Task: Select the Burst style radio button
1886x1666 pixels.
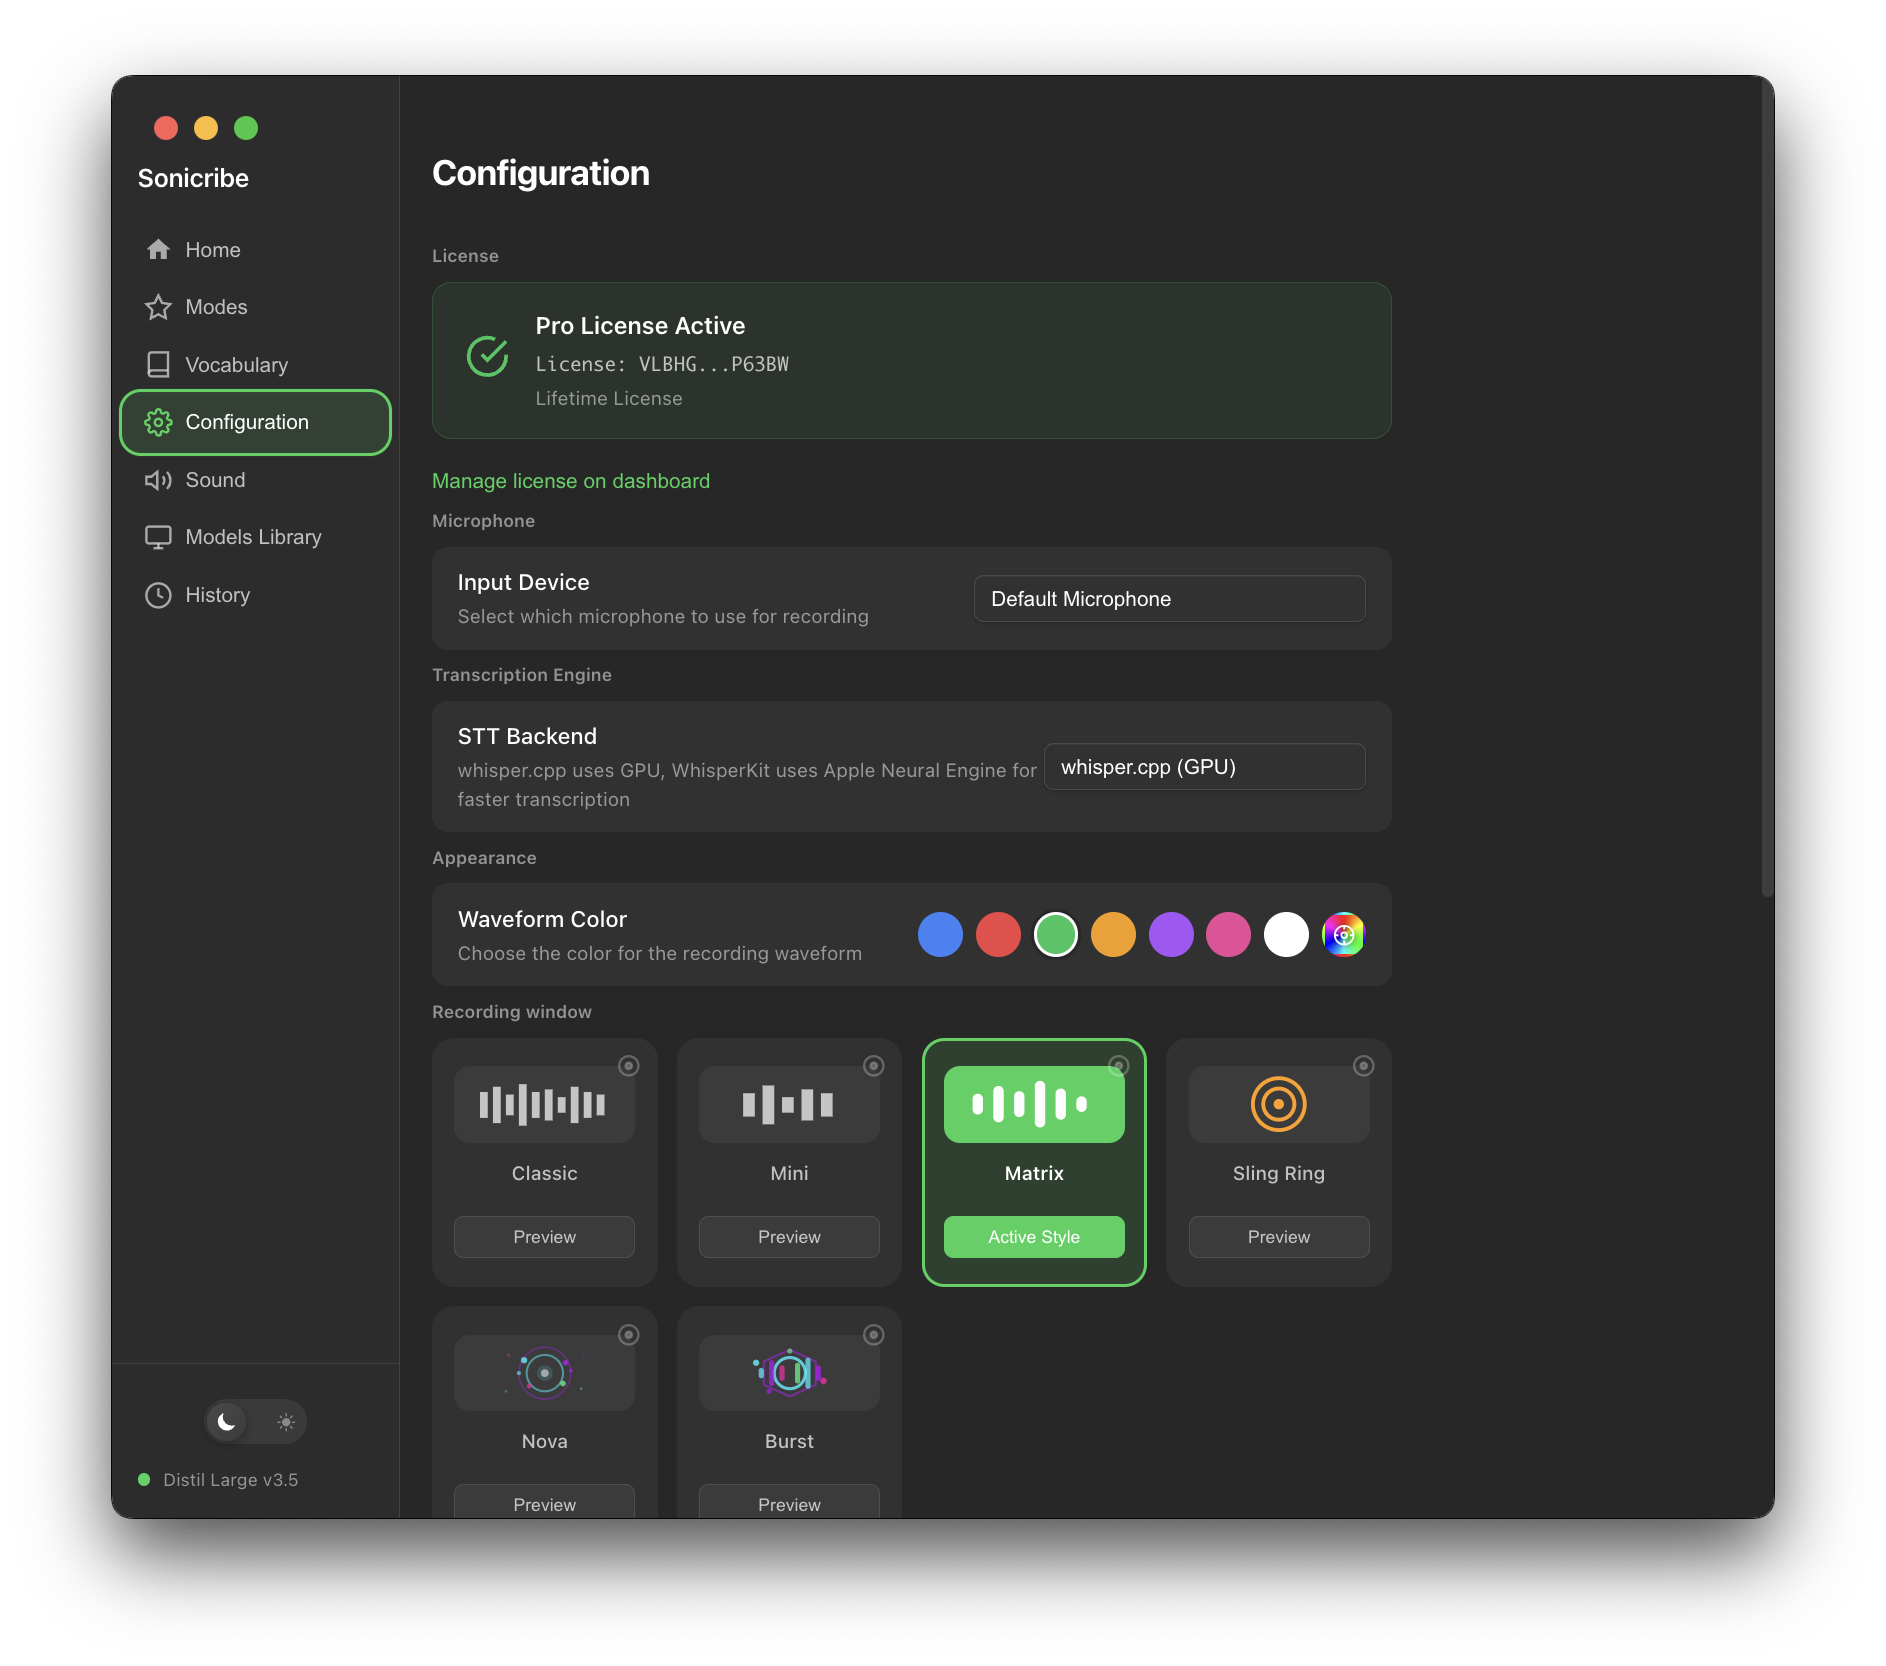Action: click(874, 1335)
